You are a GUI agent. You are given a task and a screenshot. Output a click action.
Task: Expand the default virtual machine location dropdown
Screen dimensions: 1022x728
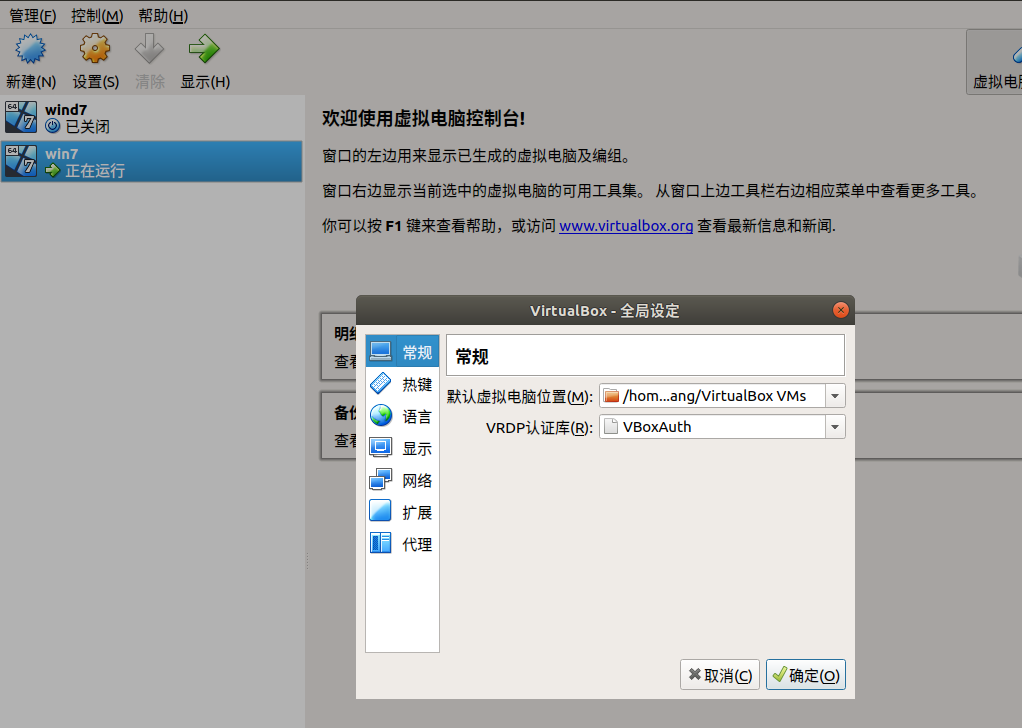point(834,395)
